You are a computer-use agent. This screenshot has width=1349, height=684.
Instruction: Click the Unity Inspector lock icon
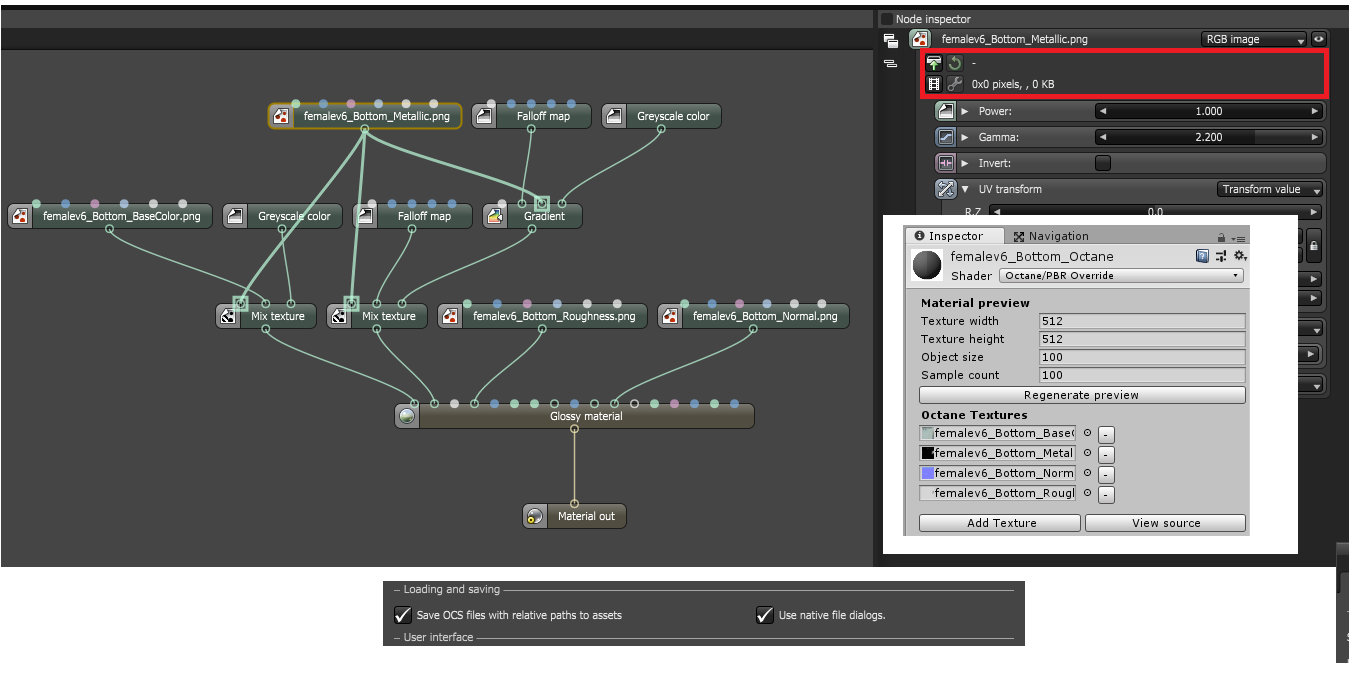point(1222,237)
